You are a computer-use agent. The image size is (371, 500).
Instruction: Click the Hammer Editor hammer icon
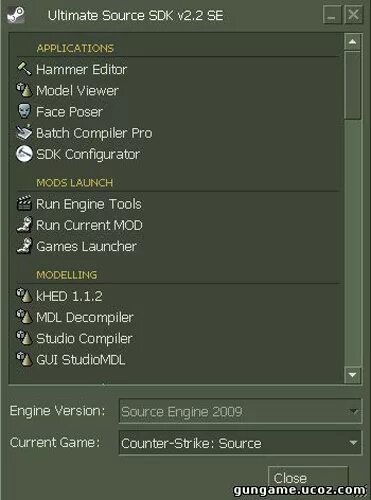[x=24, y=69]
